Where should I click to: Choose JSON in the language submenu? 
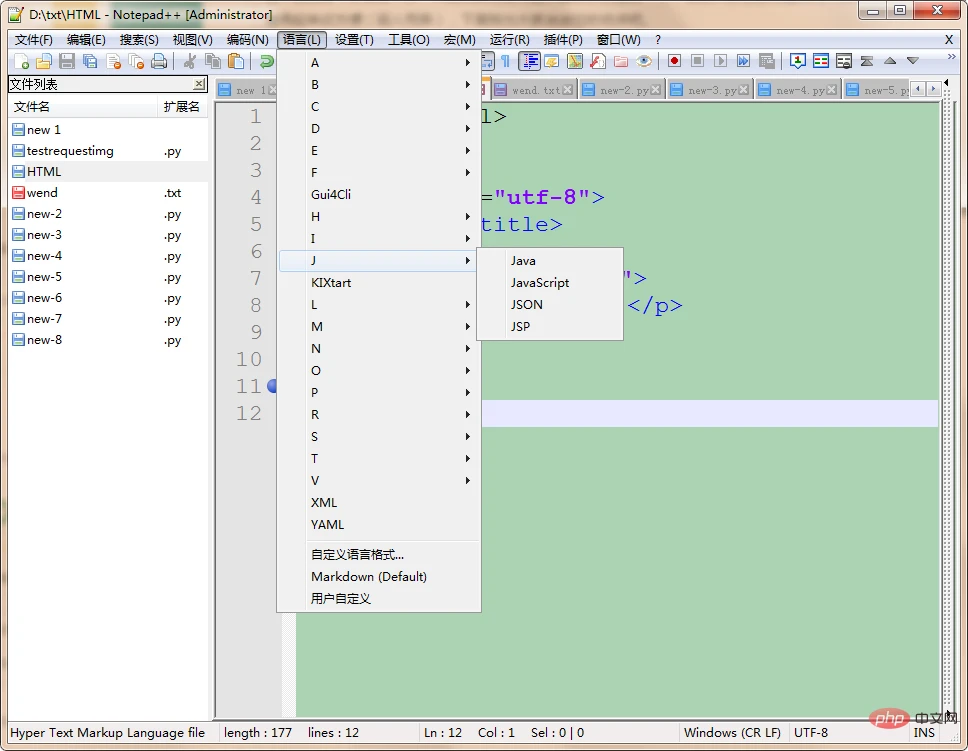[527, 304]
